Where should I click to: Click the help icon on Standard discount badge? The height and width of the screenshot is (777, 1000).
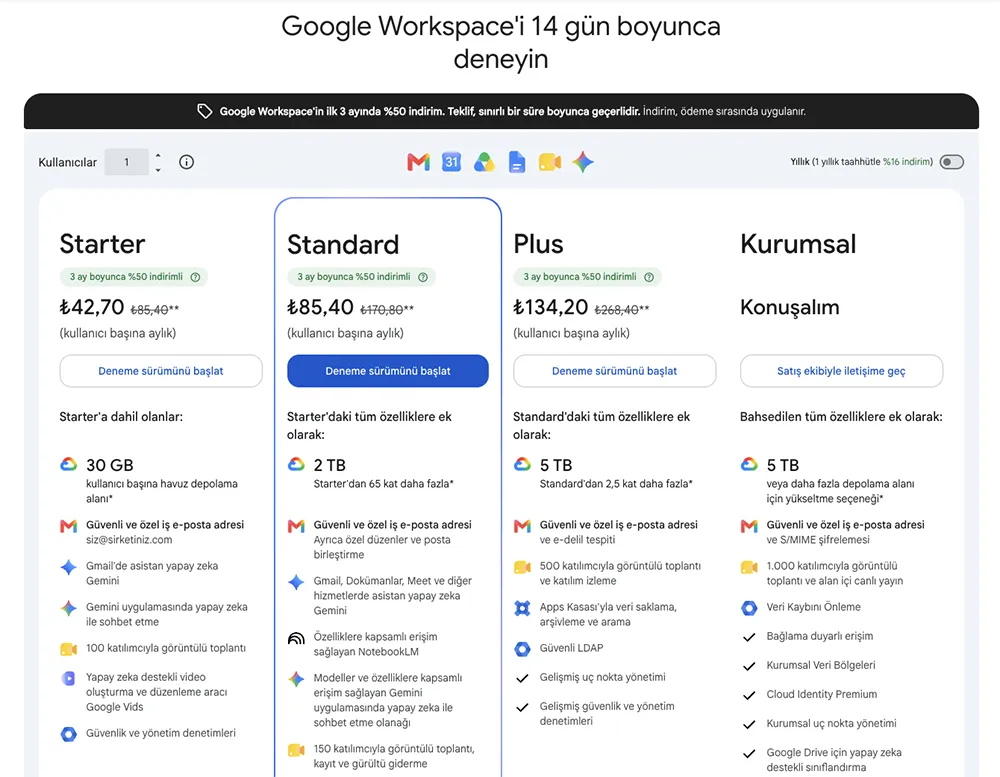423,277
